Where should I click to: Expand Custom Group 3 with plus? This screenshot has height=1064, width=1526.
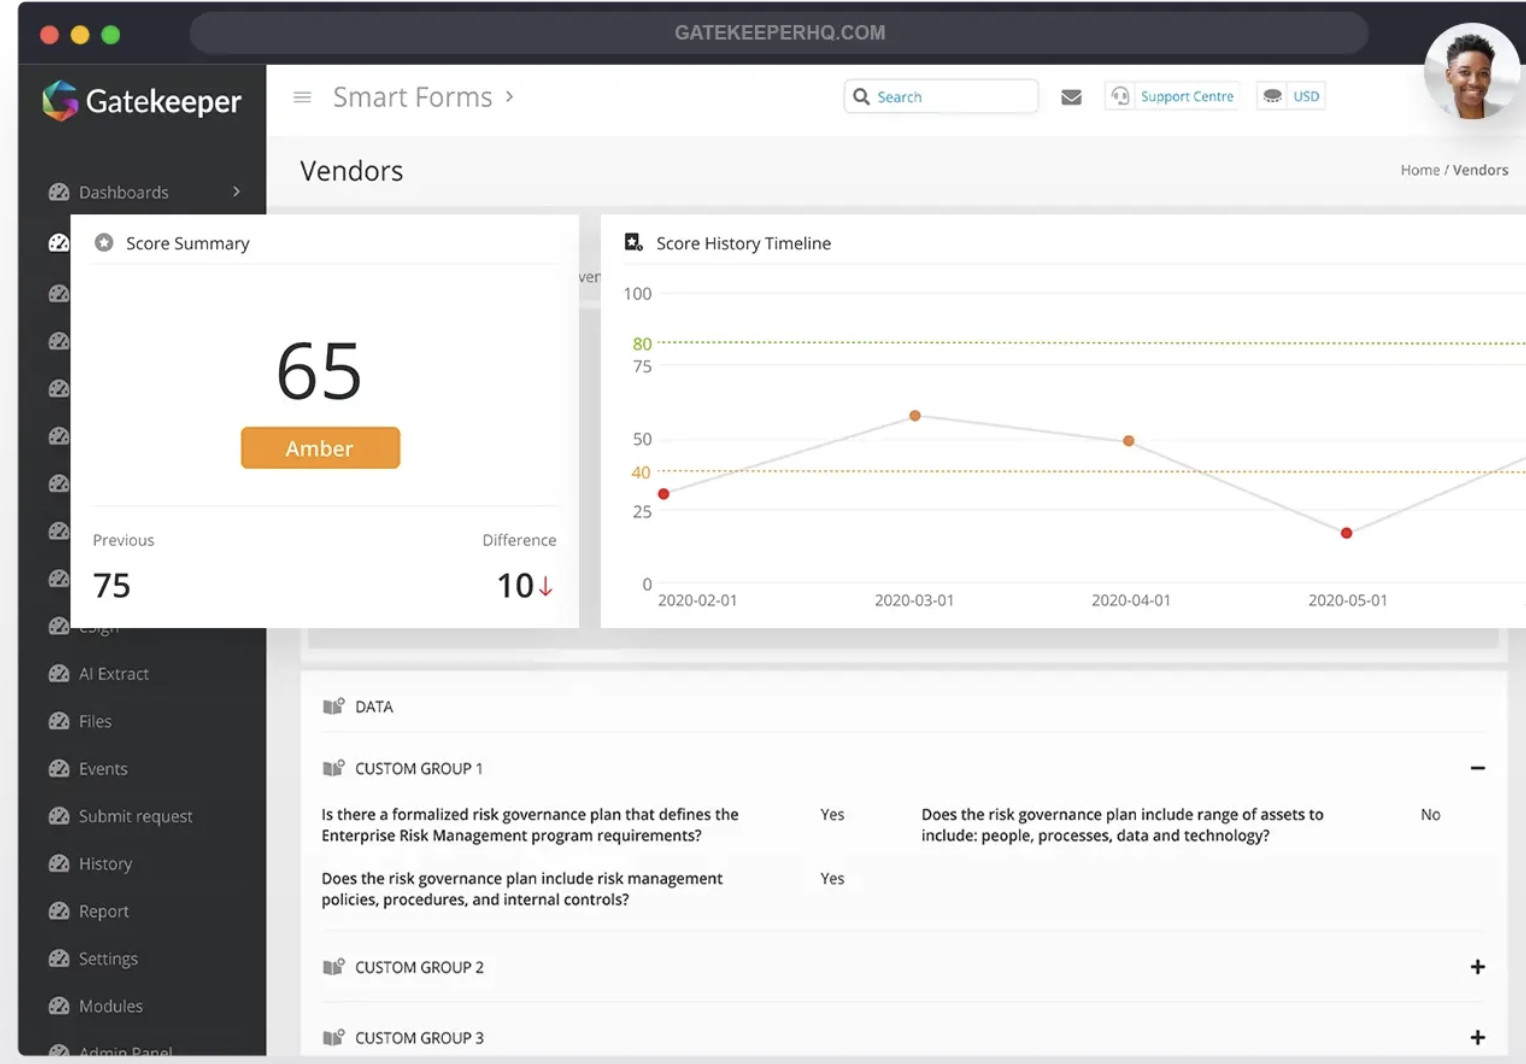click(x=1477, y=1037)
